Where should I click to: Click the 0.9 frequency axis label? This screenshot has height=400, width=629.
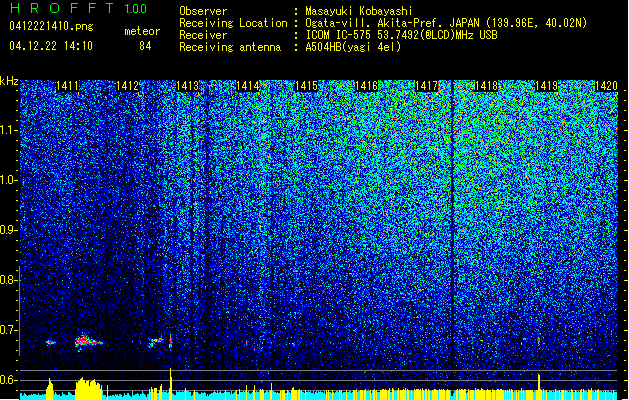[9, 230]
